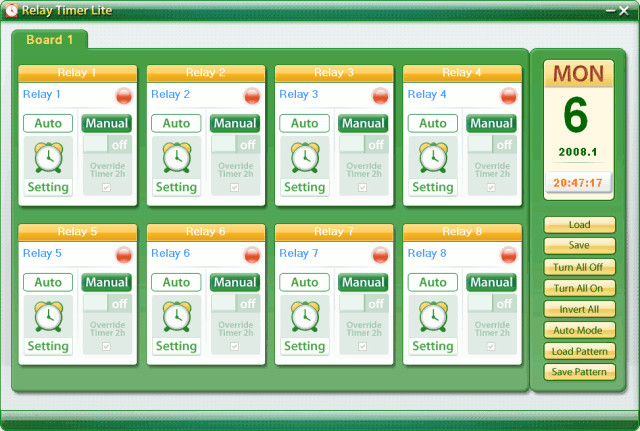Open Relay 7 alarm clock Setting
The height and width of the screenshot is (431, 640).
click(304, 326)
